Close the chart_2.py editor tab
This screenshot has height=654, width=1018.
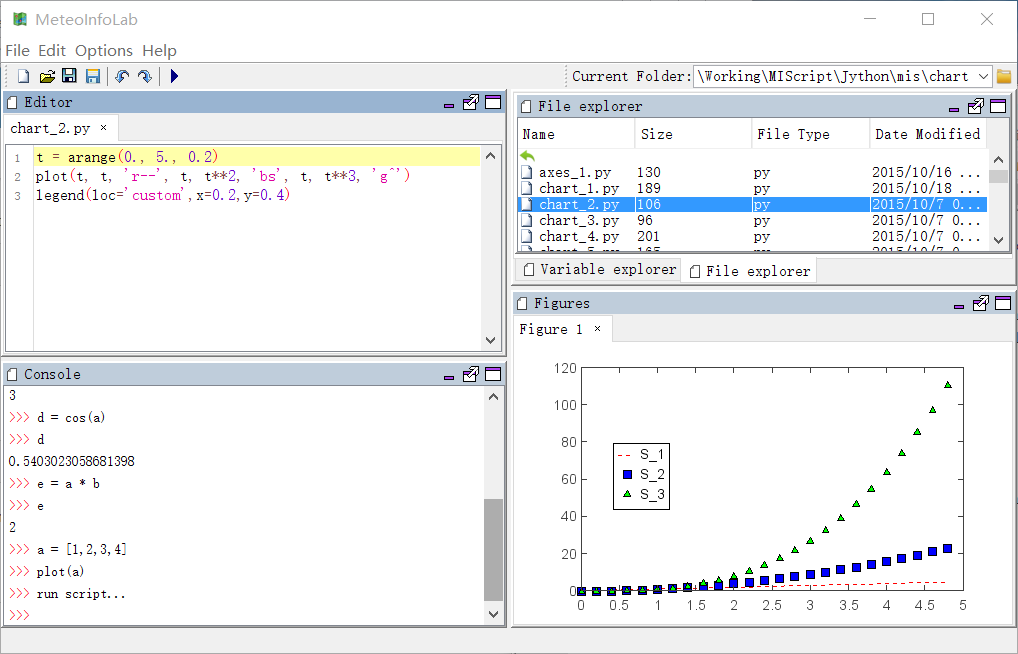click(x=103, y=128)
